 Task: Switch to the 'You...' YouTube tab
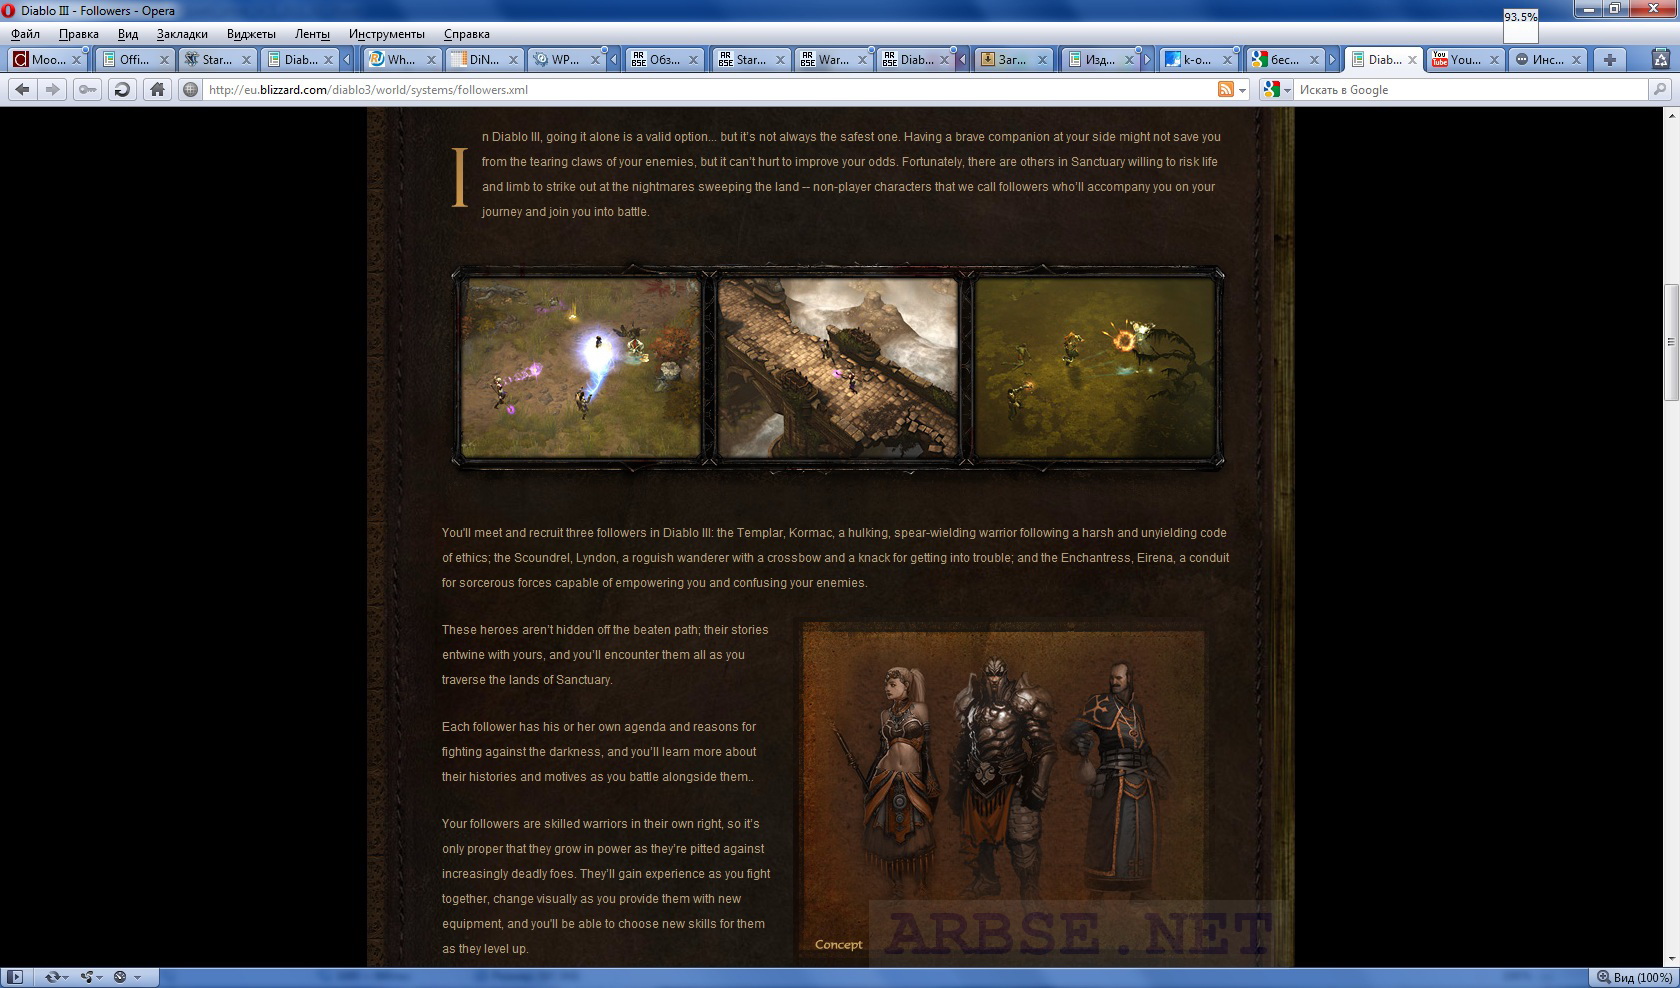1465,60
